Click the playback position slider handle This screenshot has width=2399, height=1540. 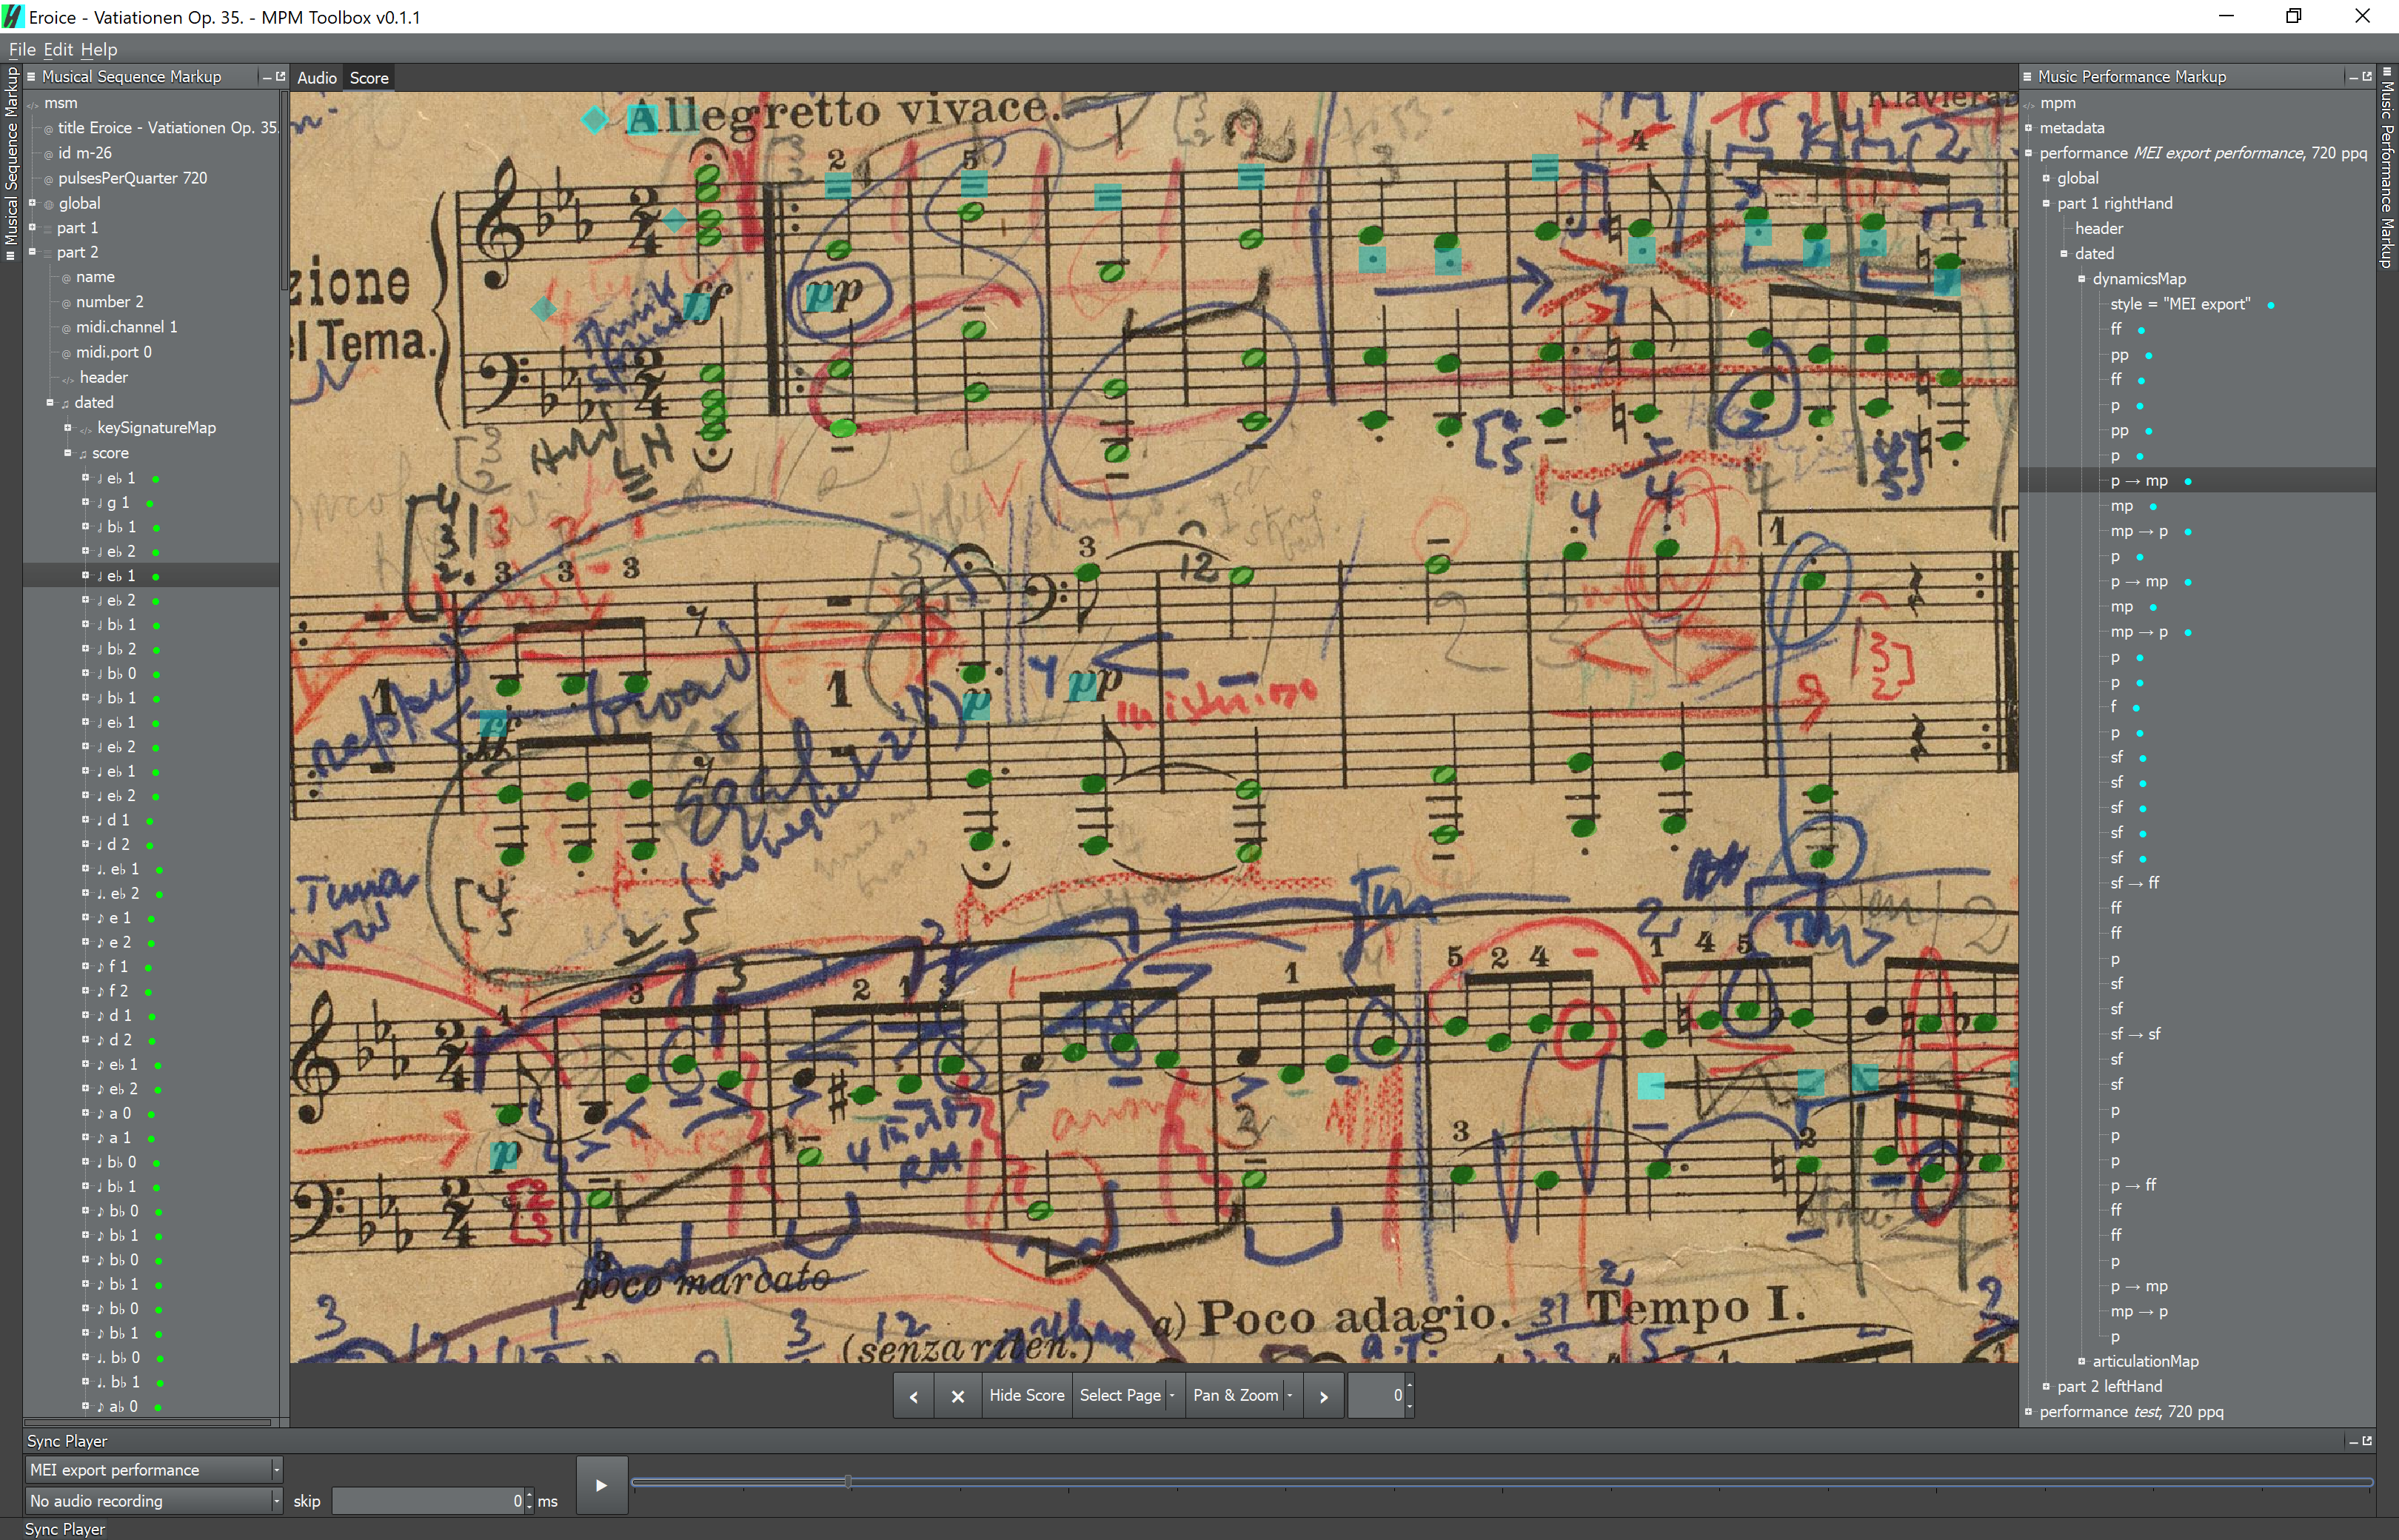[x=848, y=1481]
